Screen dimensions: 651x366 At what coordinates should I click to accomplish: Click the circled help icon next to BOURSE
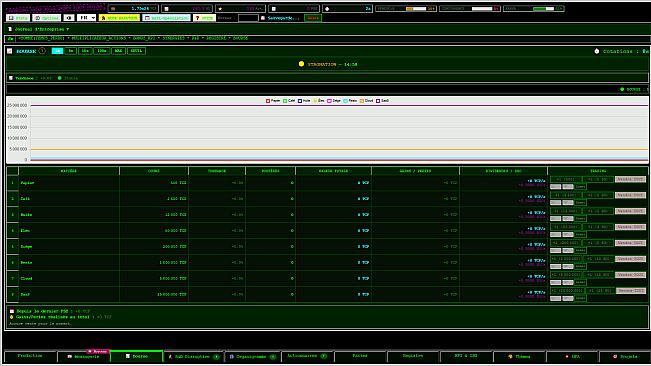42,51
